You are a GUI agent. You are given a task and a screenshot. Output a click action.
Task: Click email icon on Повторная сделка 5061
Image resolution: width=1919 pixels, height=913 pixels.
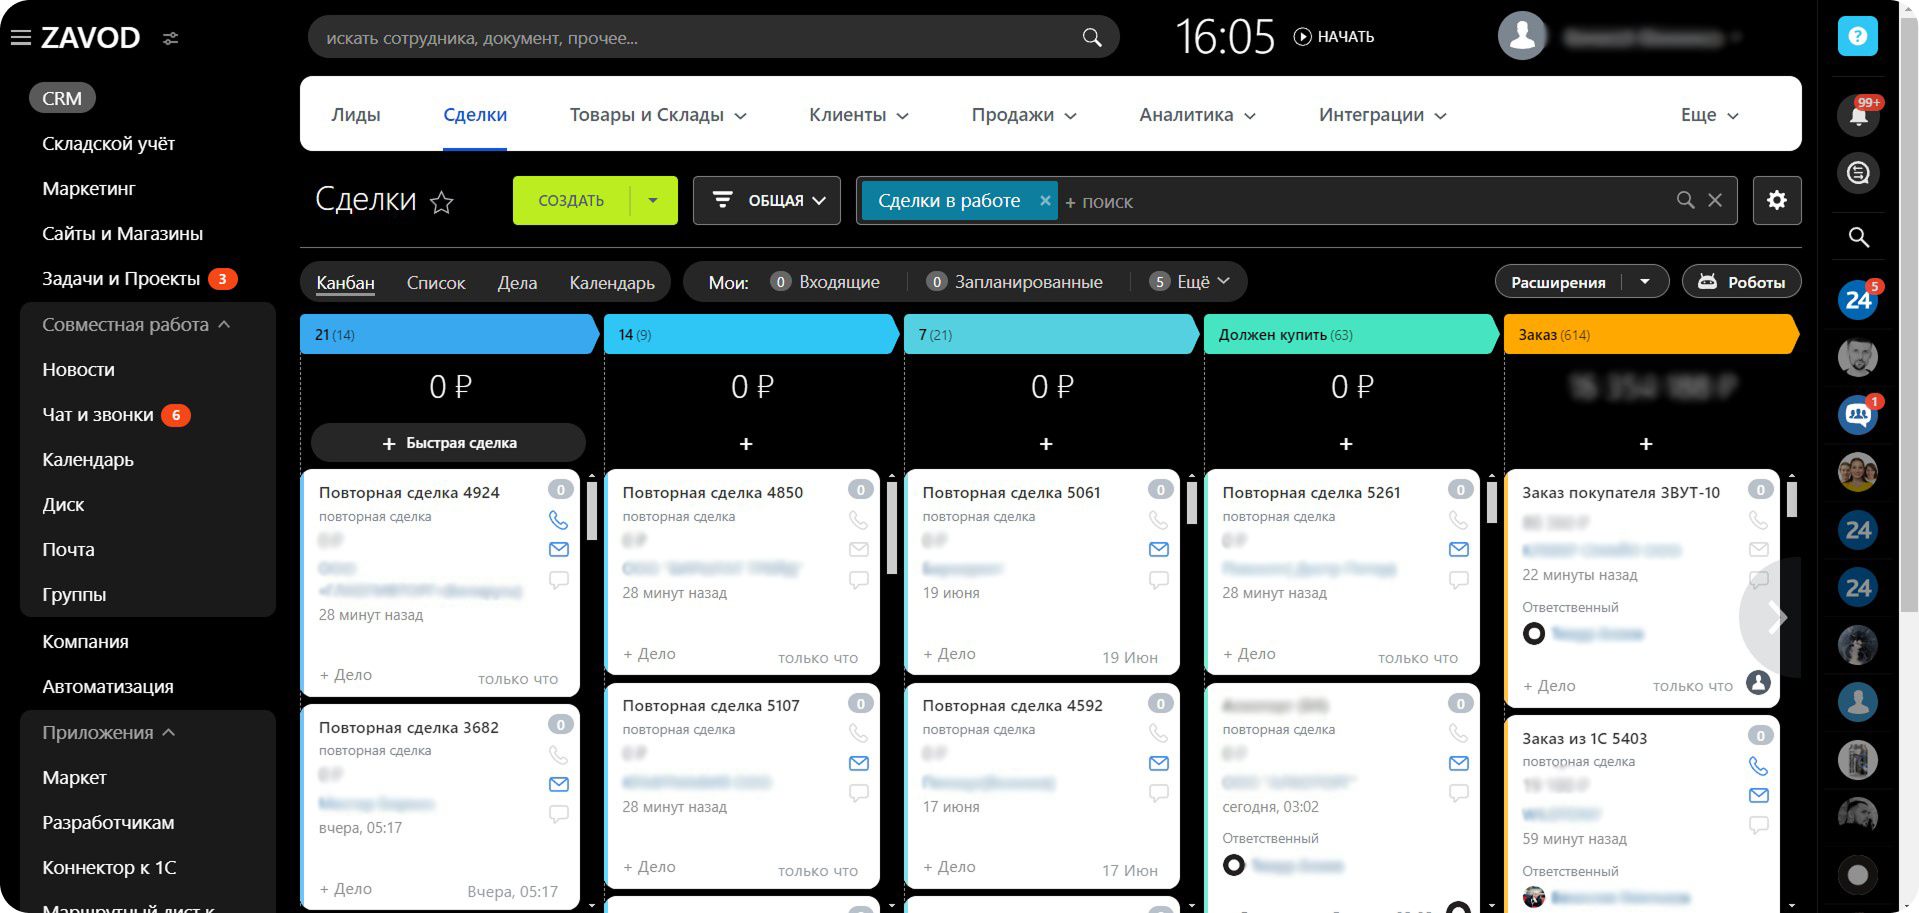pyautogui.click(x=1158, y=549)
